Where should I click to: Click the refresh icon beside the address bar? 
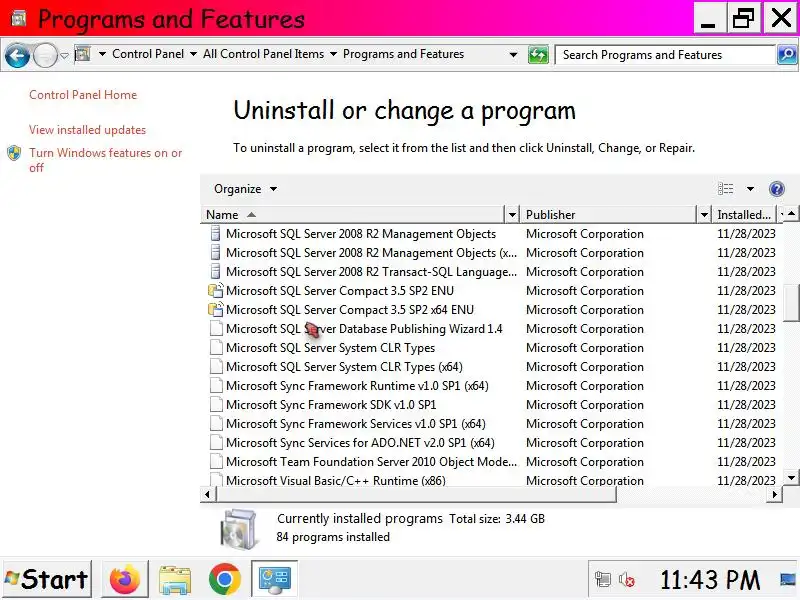538,55
